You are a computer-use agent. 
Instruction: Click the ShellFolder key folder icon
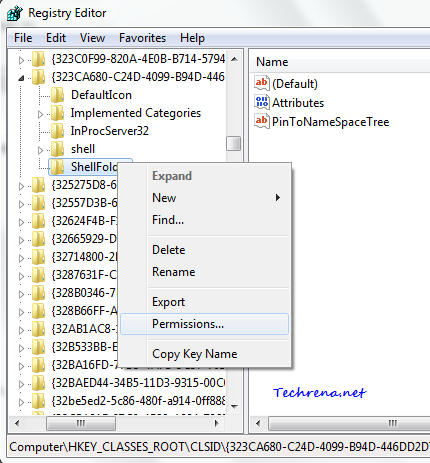click(58, 167)
